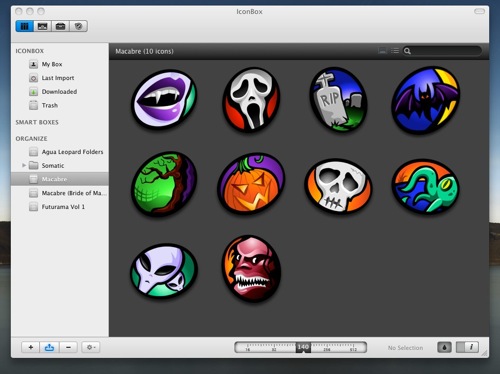Toggle the droplet background button

[x=444, y=347]
